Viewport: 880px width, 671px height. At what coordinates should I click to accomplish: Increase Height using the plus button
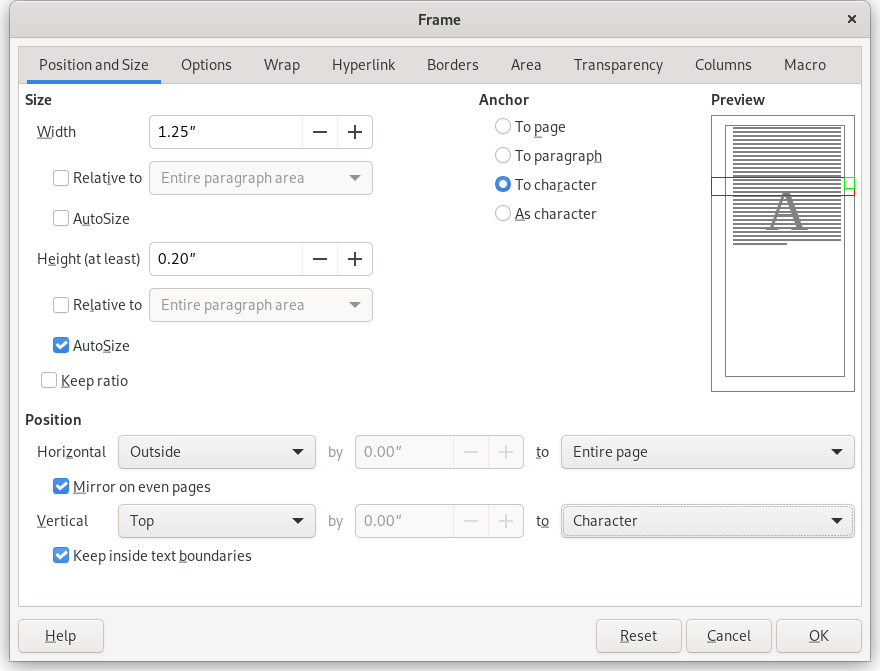click(x=354, y=259)
